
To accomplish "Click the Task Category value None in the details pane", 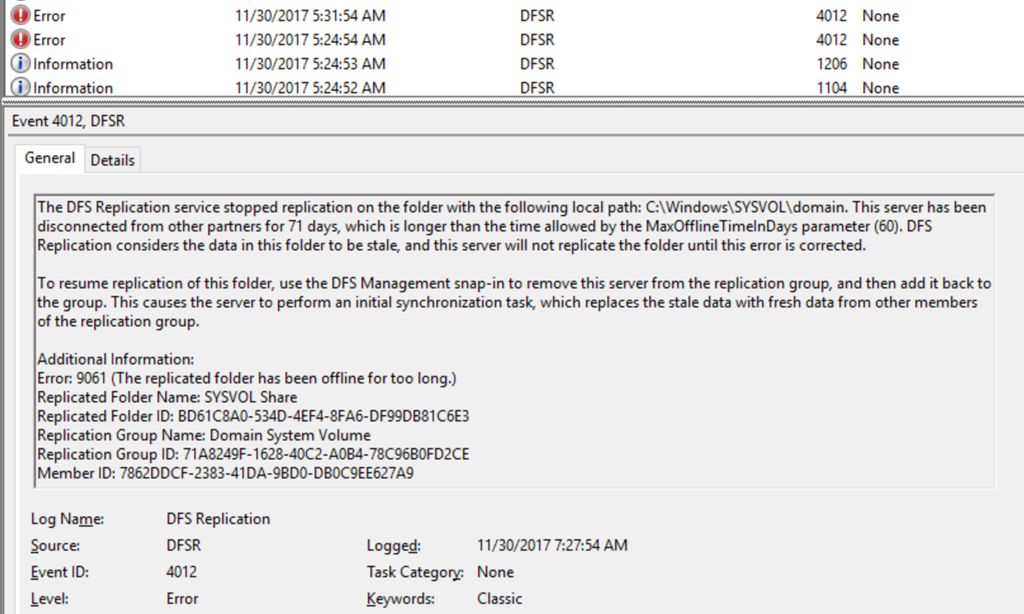I will (x=496, y=572).
